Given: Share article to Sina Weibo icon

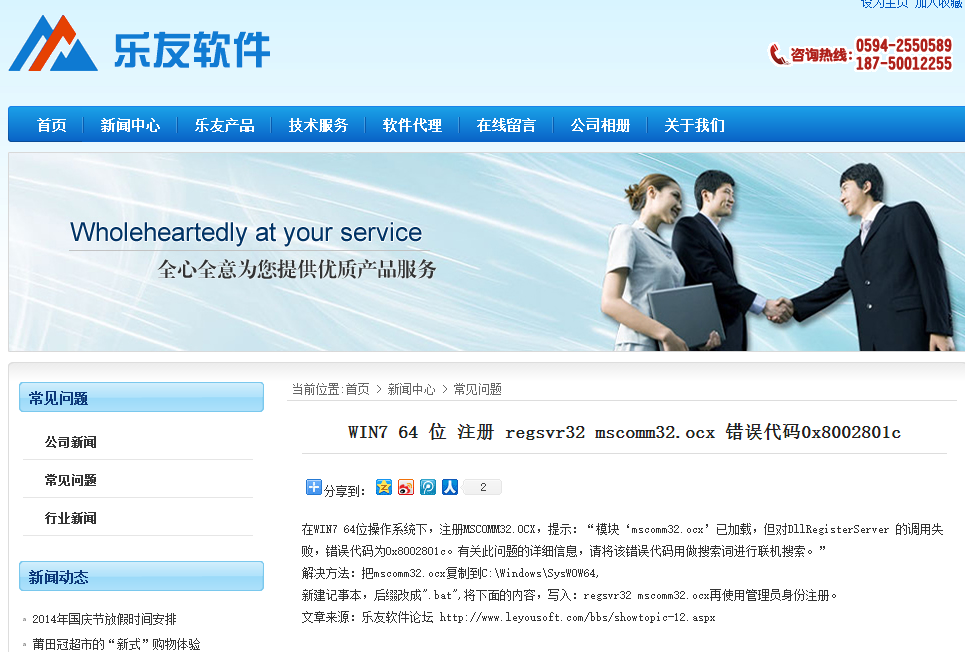Looking at the screenshot, I should click(x=406, y=487).
